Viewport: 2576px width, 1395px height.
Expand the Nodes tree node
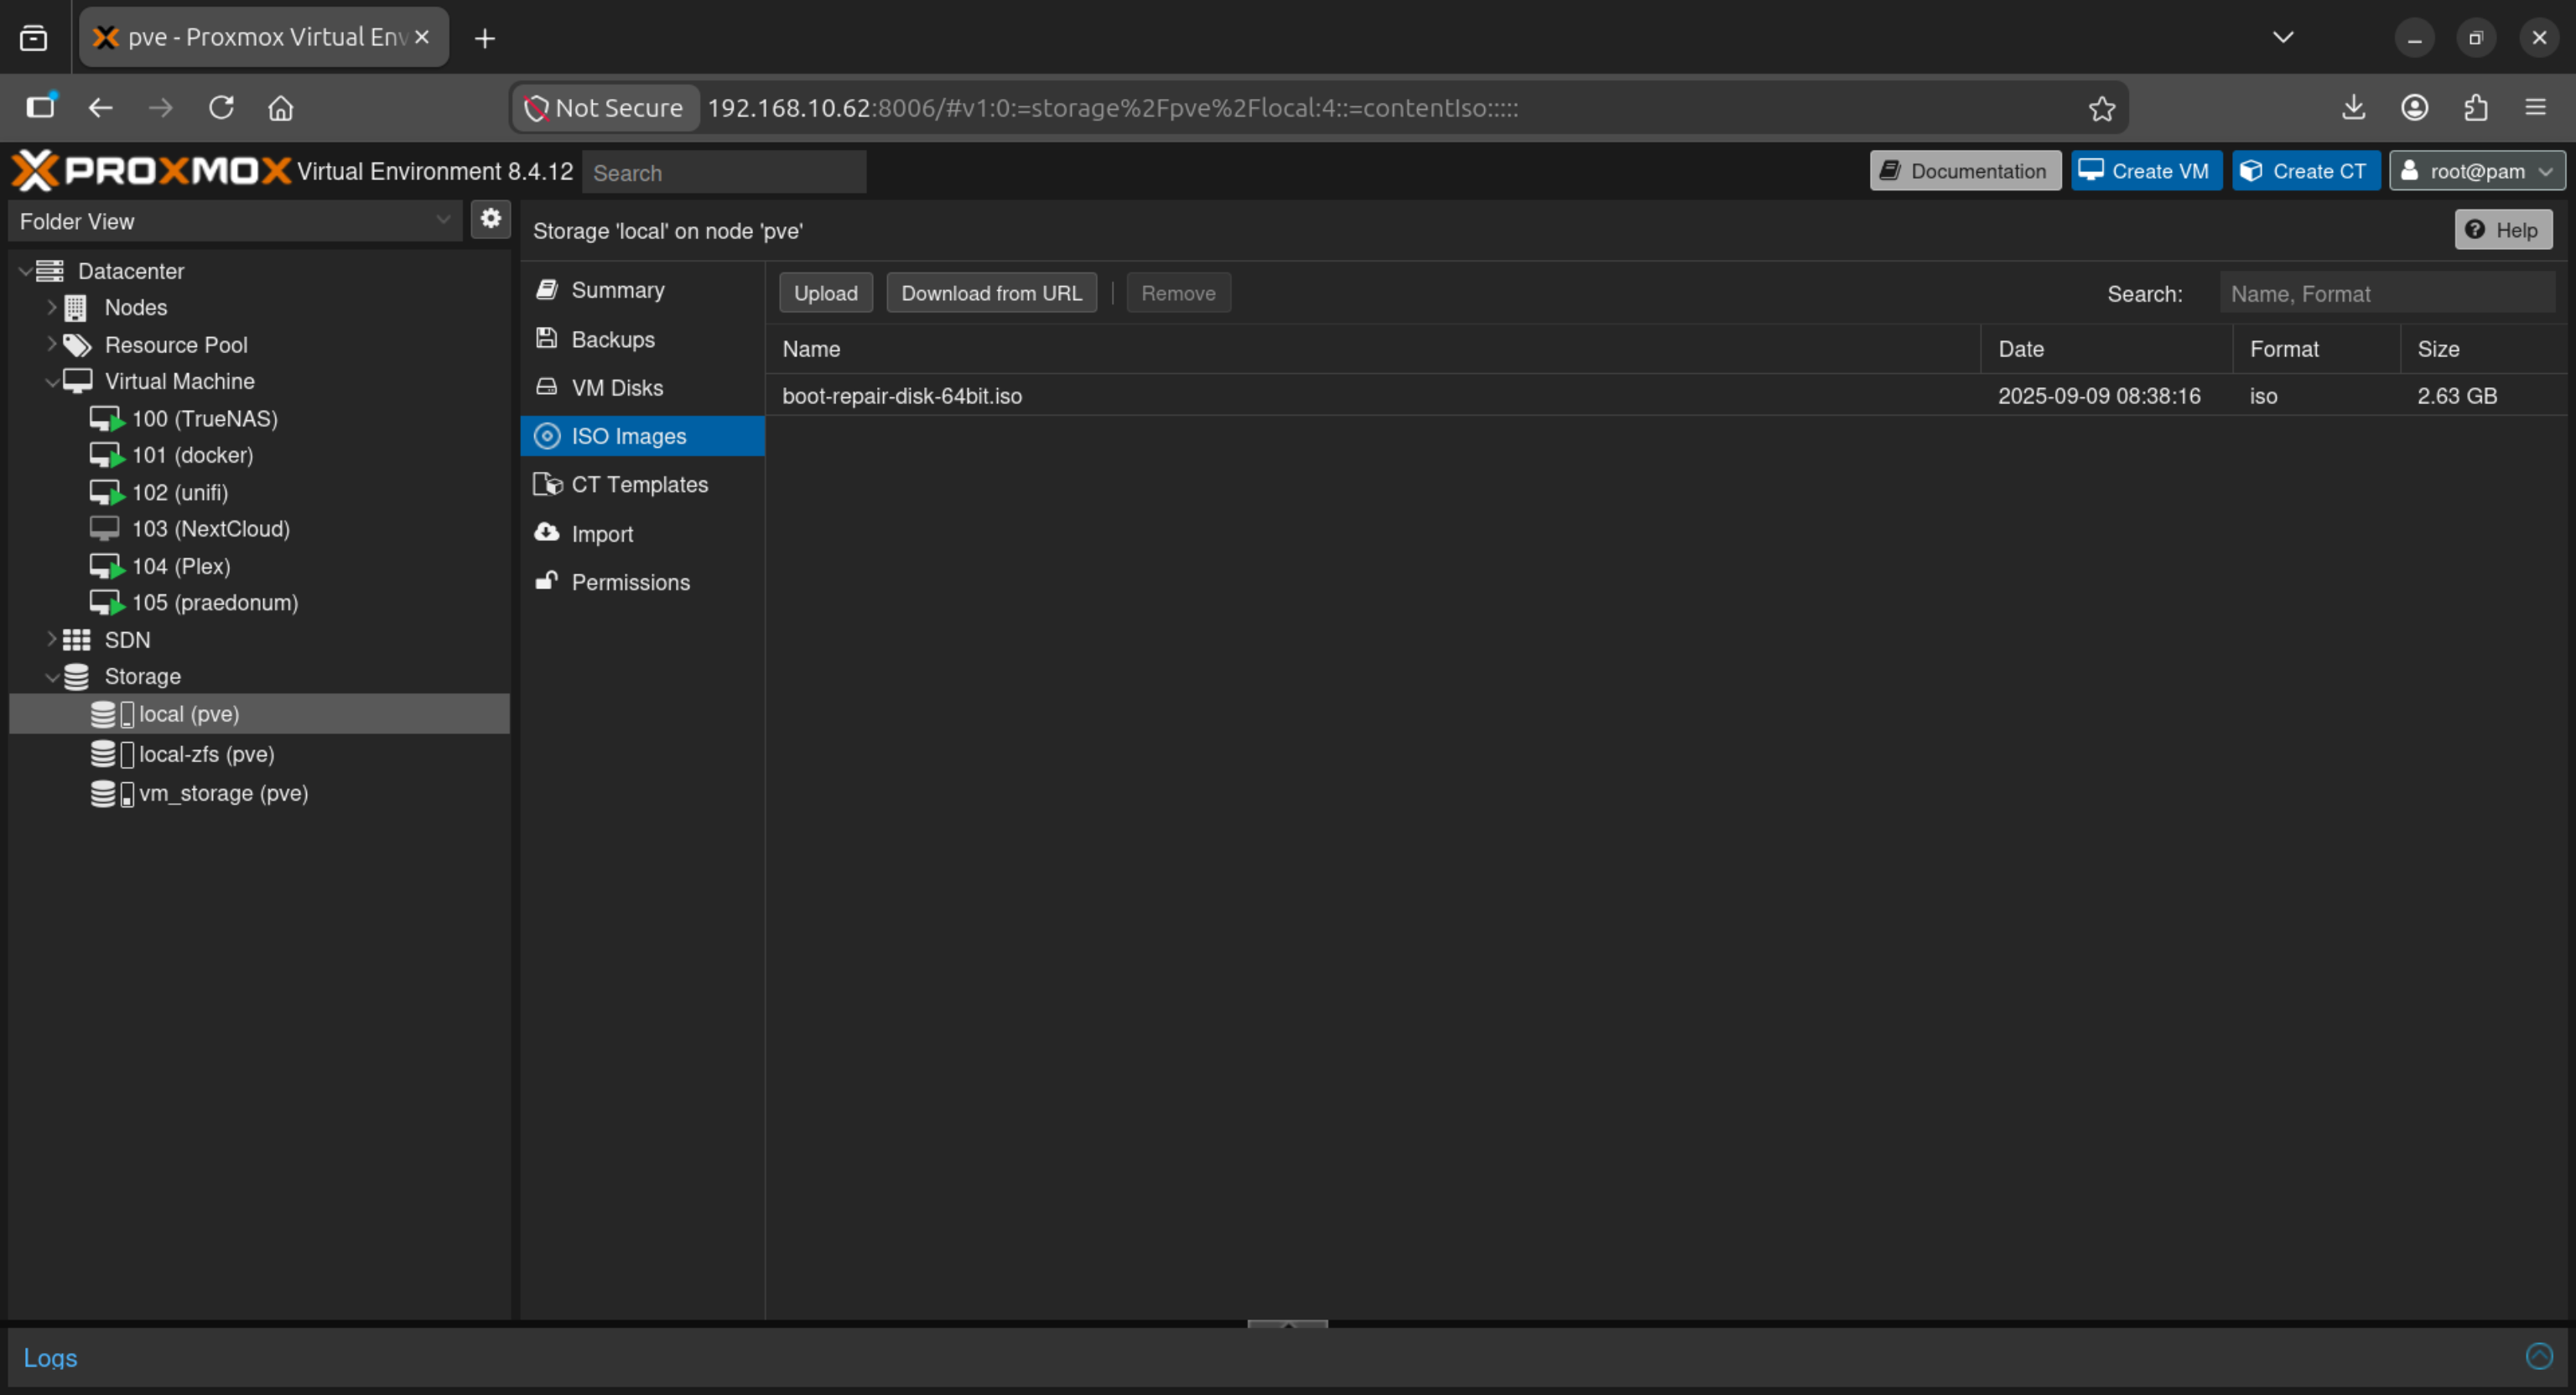[51, 308]
